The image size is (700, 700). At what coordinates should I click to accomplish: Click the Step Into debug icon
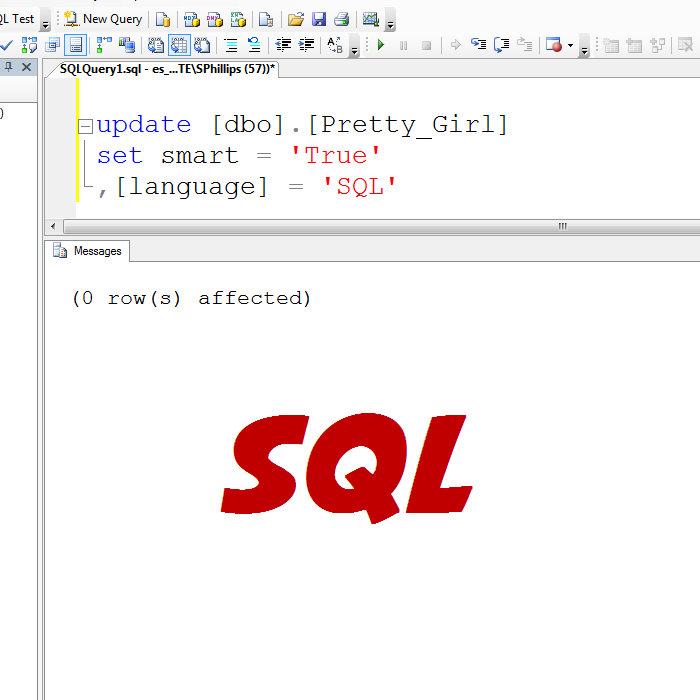[x=478, y=45]
